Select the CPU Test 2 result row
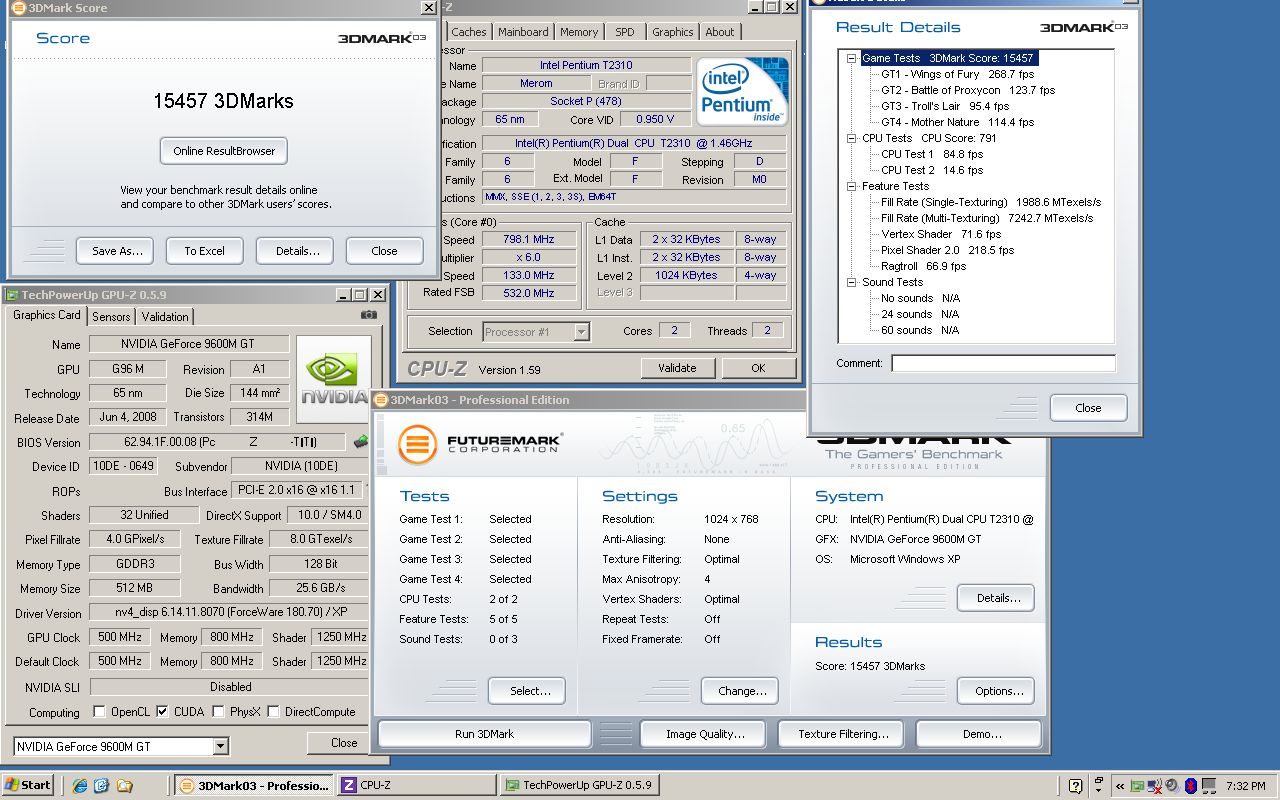The height and width of the screenshot is (800, 1280). tap(932, 170)
